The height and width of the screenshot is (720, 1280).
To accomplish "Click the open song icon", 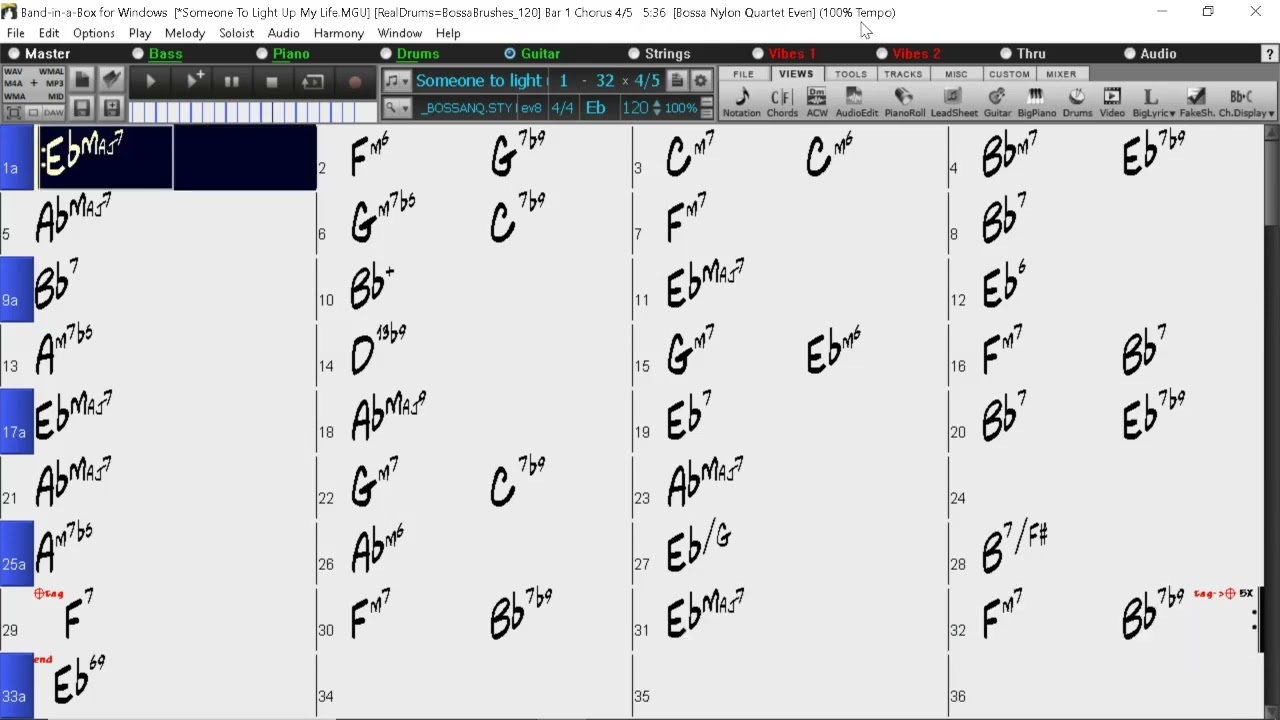I will pyautogui.click(x=112, y=79).
